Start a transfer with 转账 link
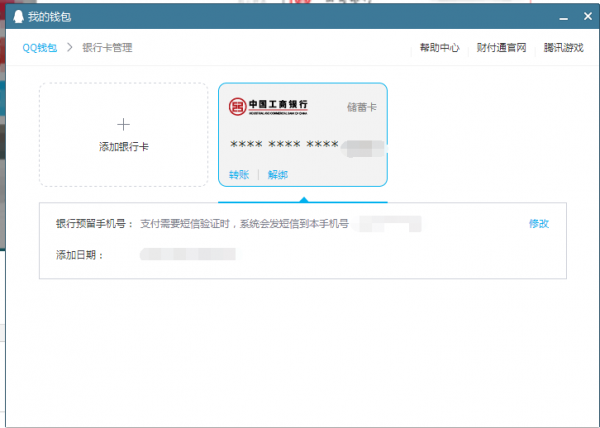The width and height of the screenshot is (600, 428). [239, 175]
